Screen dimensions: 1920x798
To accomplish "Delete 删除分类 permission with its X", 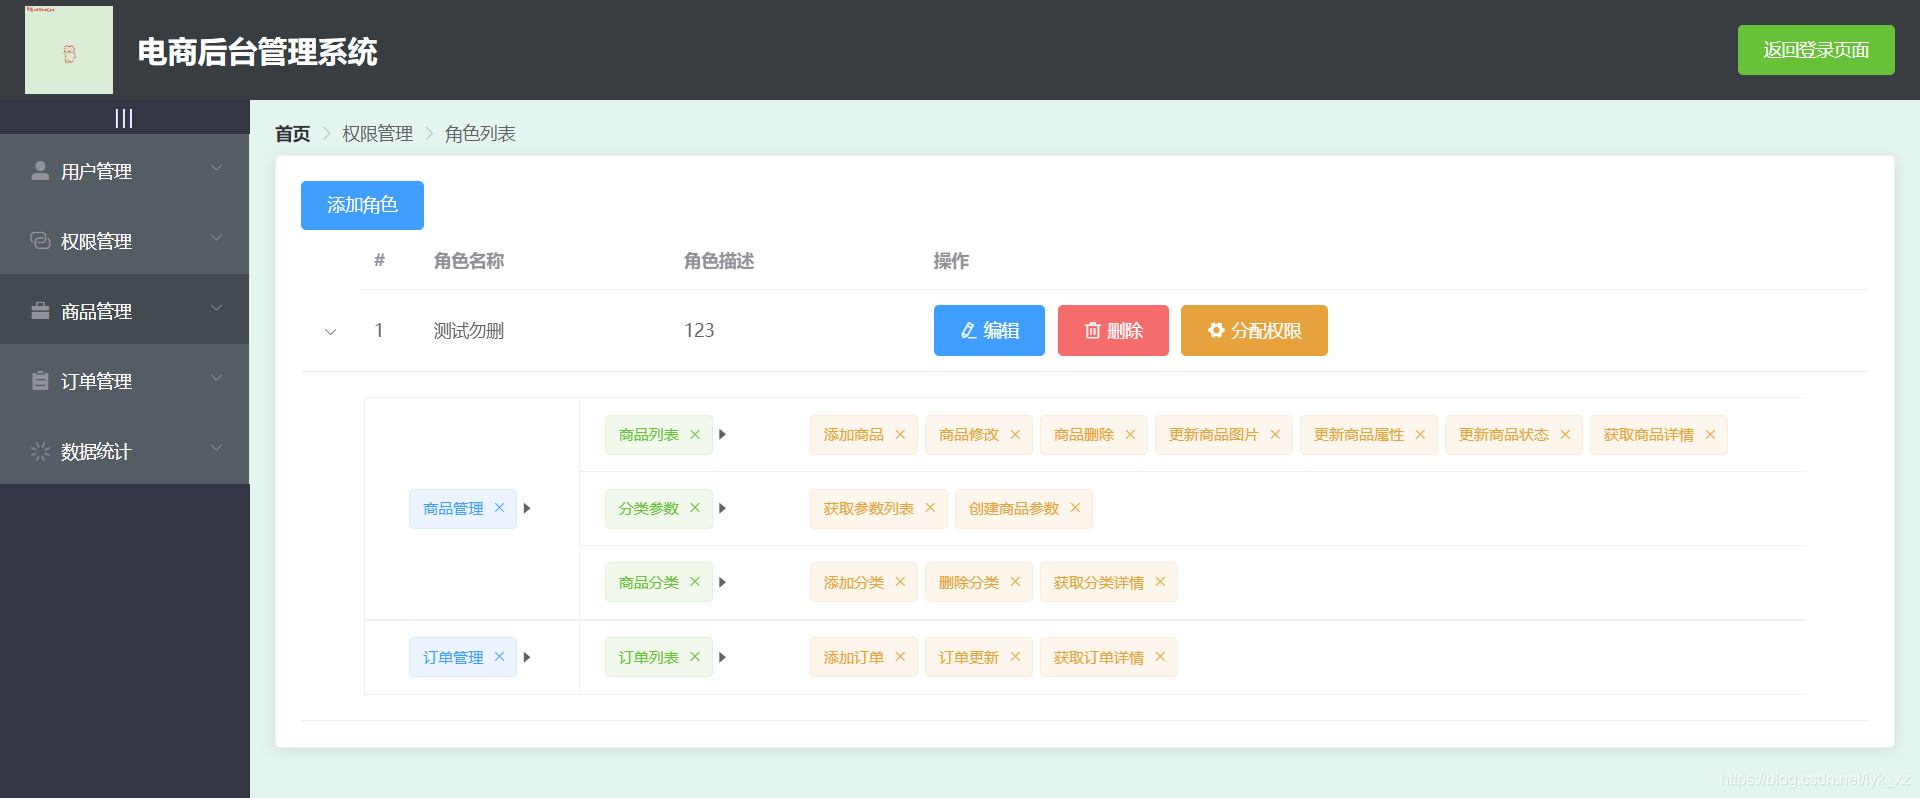I will (x=1015, y=582).
